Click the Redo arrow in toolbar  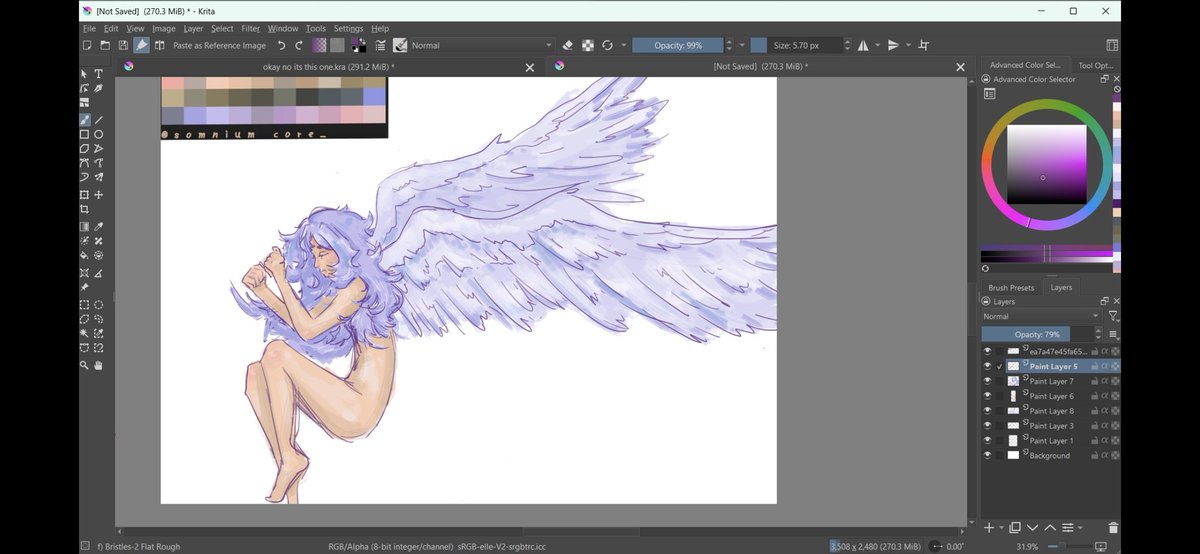[298, 45]
